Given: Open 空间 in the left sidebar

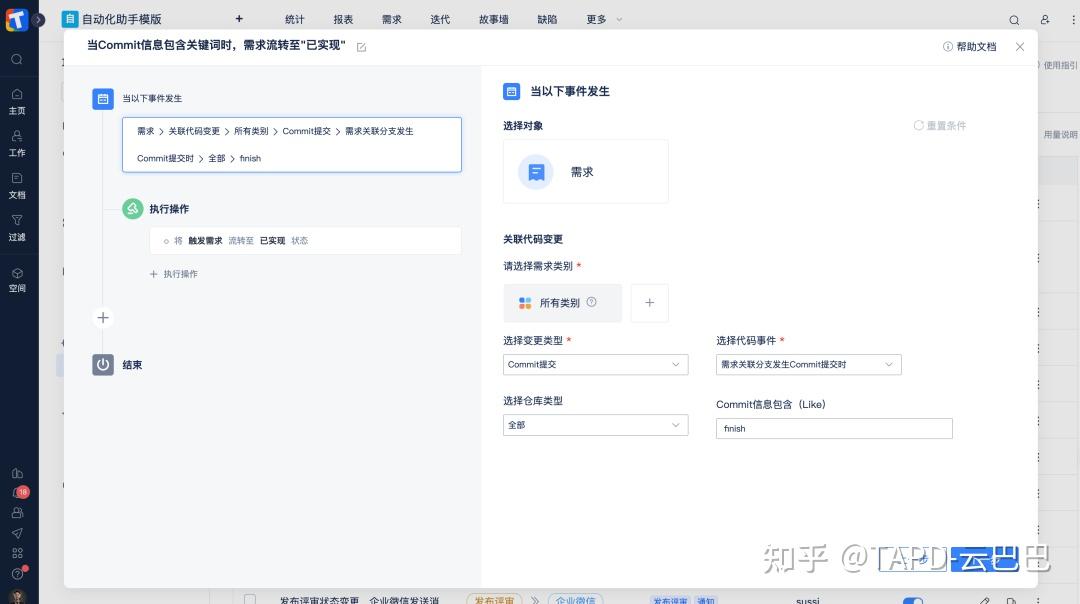Looking at the screenshot, I should coord(16,281).
